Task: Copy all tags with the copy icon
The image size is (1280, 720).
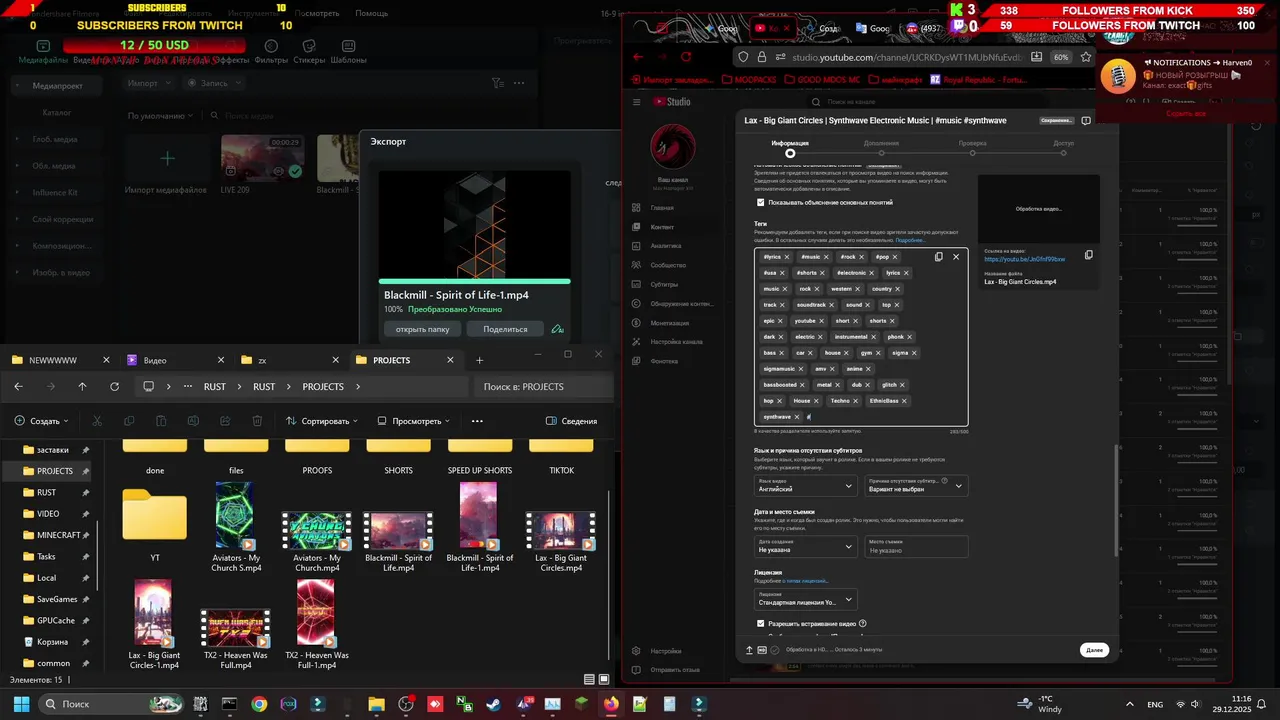Action: (x=938, y=257)
